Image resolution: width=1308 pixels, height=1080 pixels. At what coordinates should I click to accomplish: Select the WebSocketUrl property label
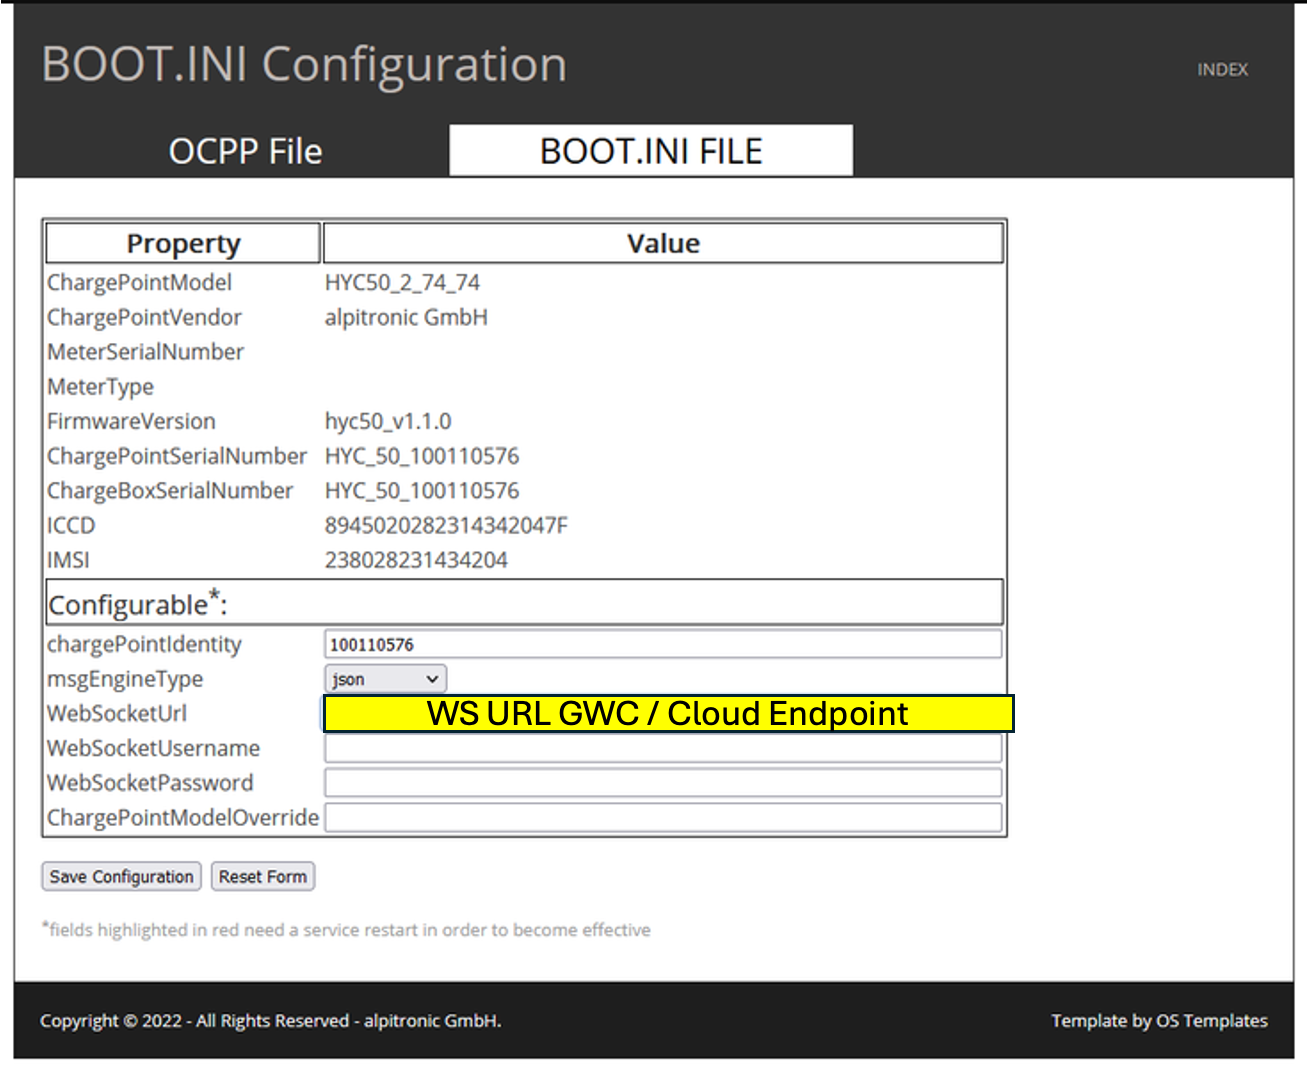click(117, 714)
